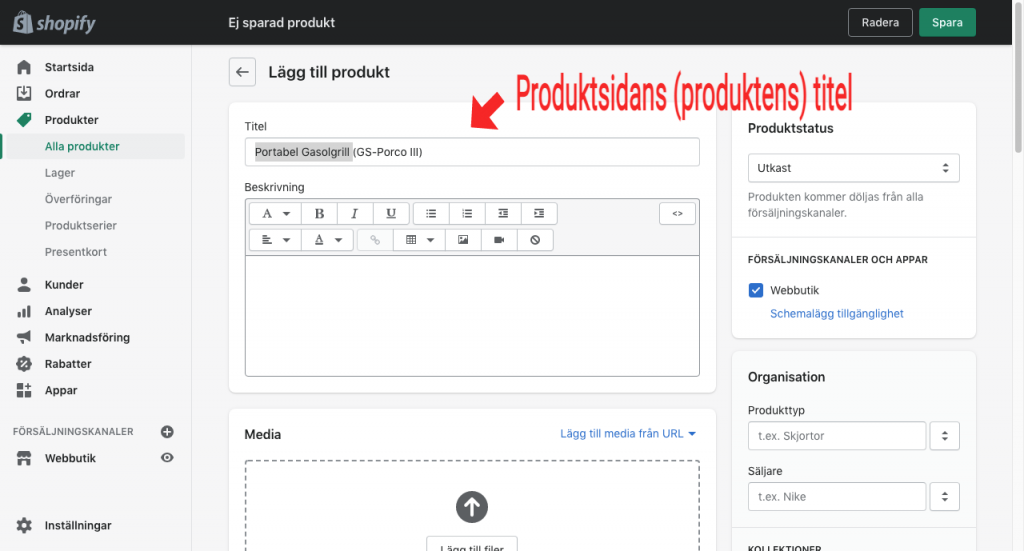
Task: Click the outdent icon
Action: click(503, 213)
